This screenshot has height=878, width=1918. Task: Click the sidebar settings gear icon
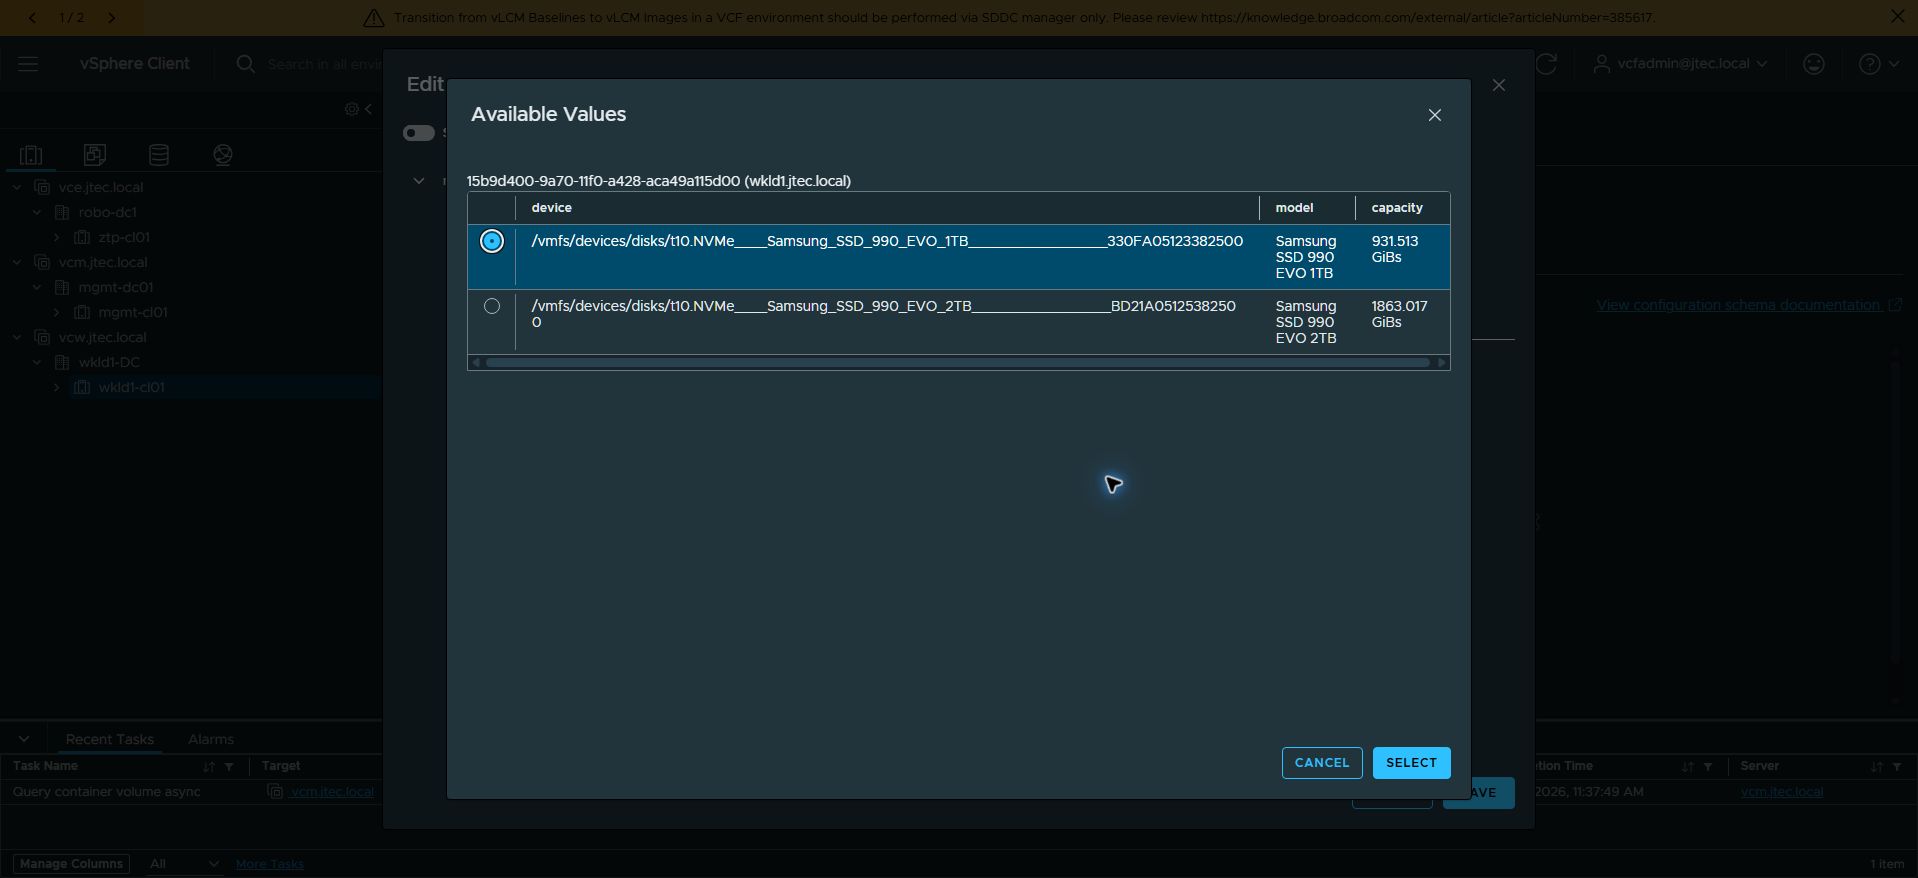click(351, 109)
